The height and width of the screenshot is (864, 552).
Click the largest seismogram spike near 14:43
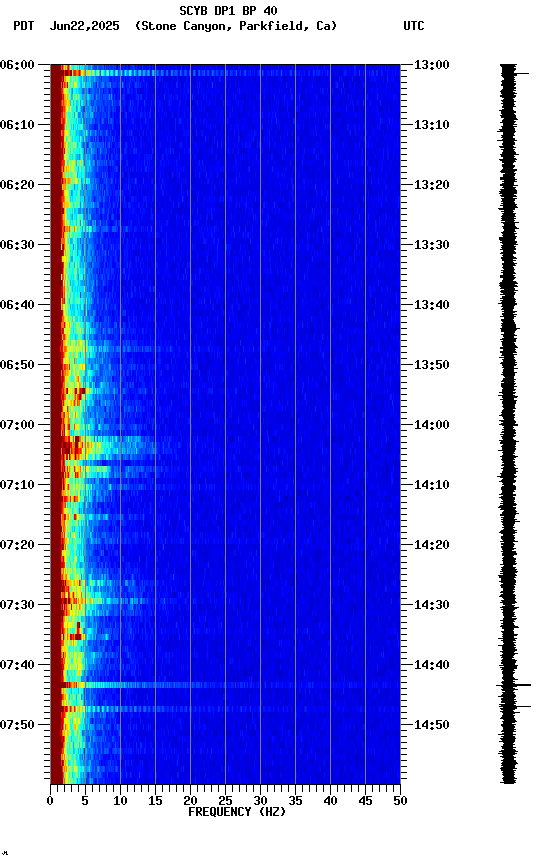point(513,685)
